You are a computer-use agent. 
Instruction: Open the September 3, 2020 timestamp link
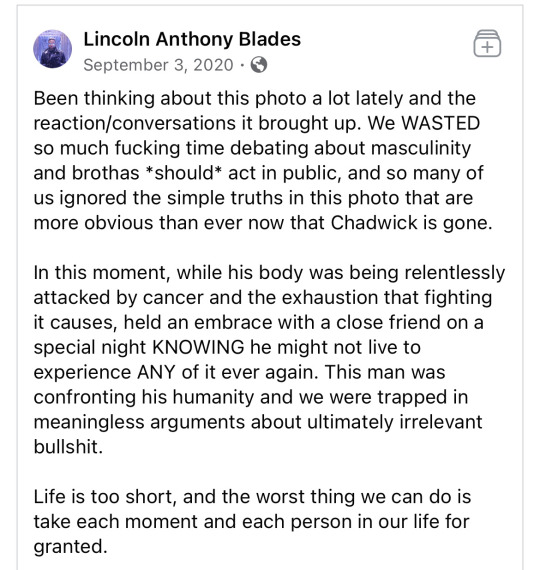coord(158,65)
